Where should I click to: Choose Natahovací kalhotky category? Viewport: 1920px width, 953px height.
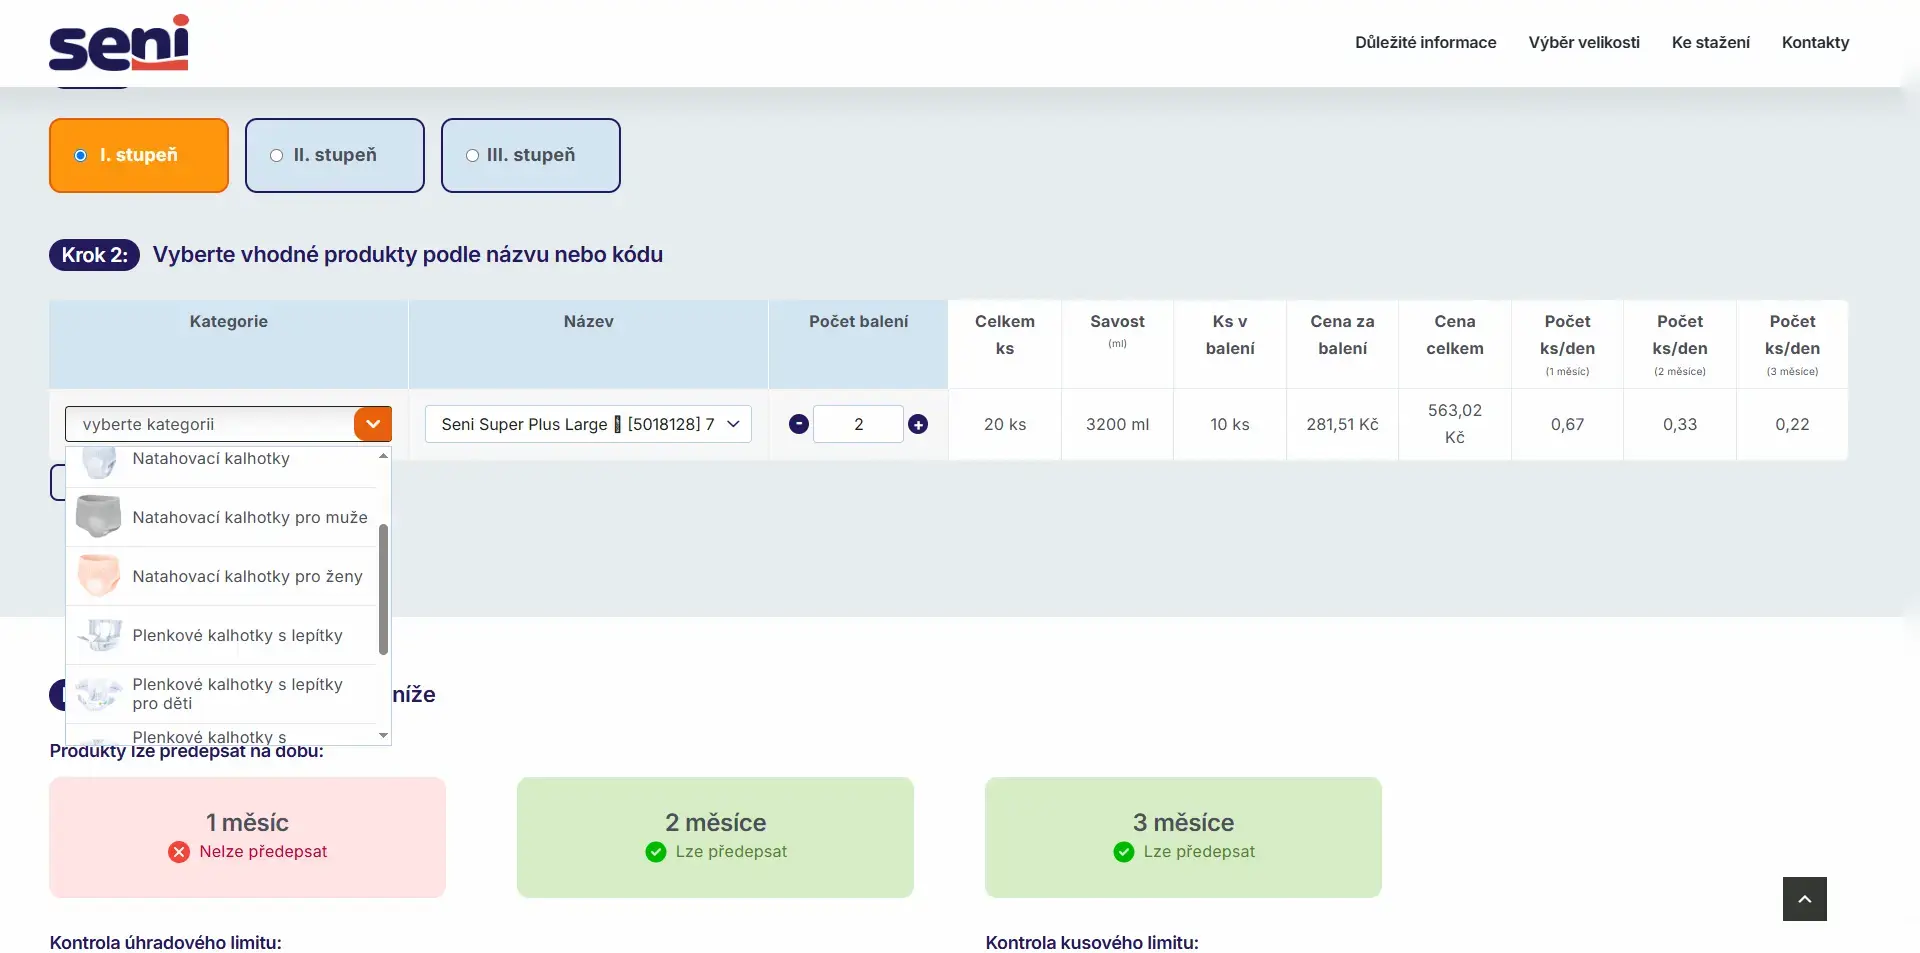(221, 465)
